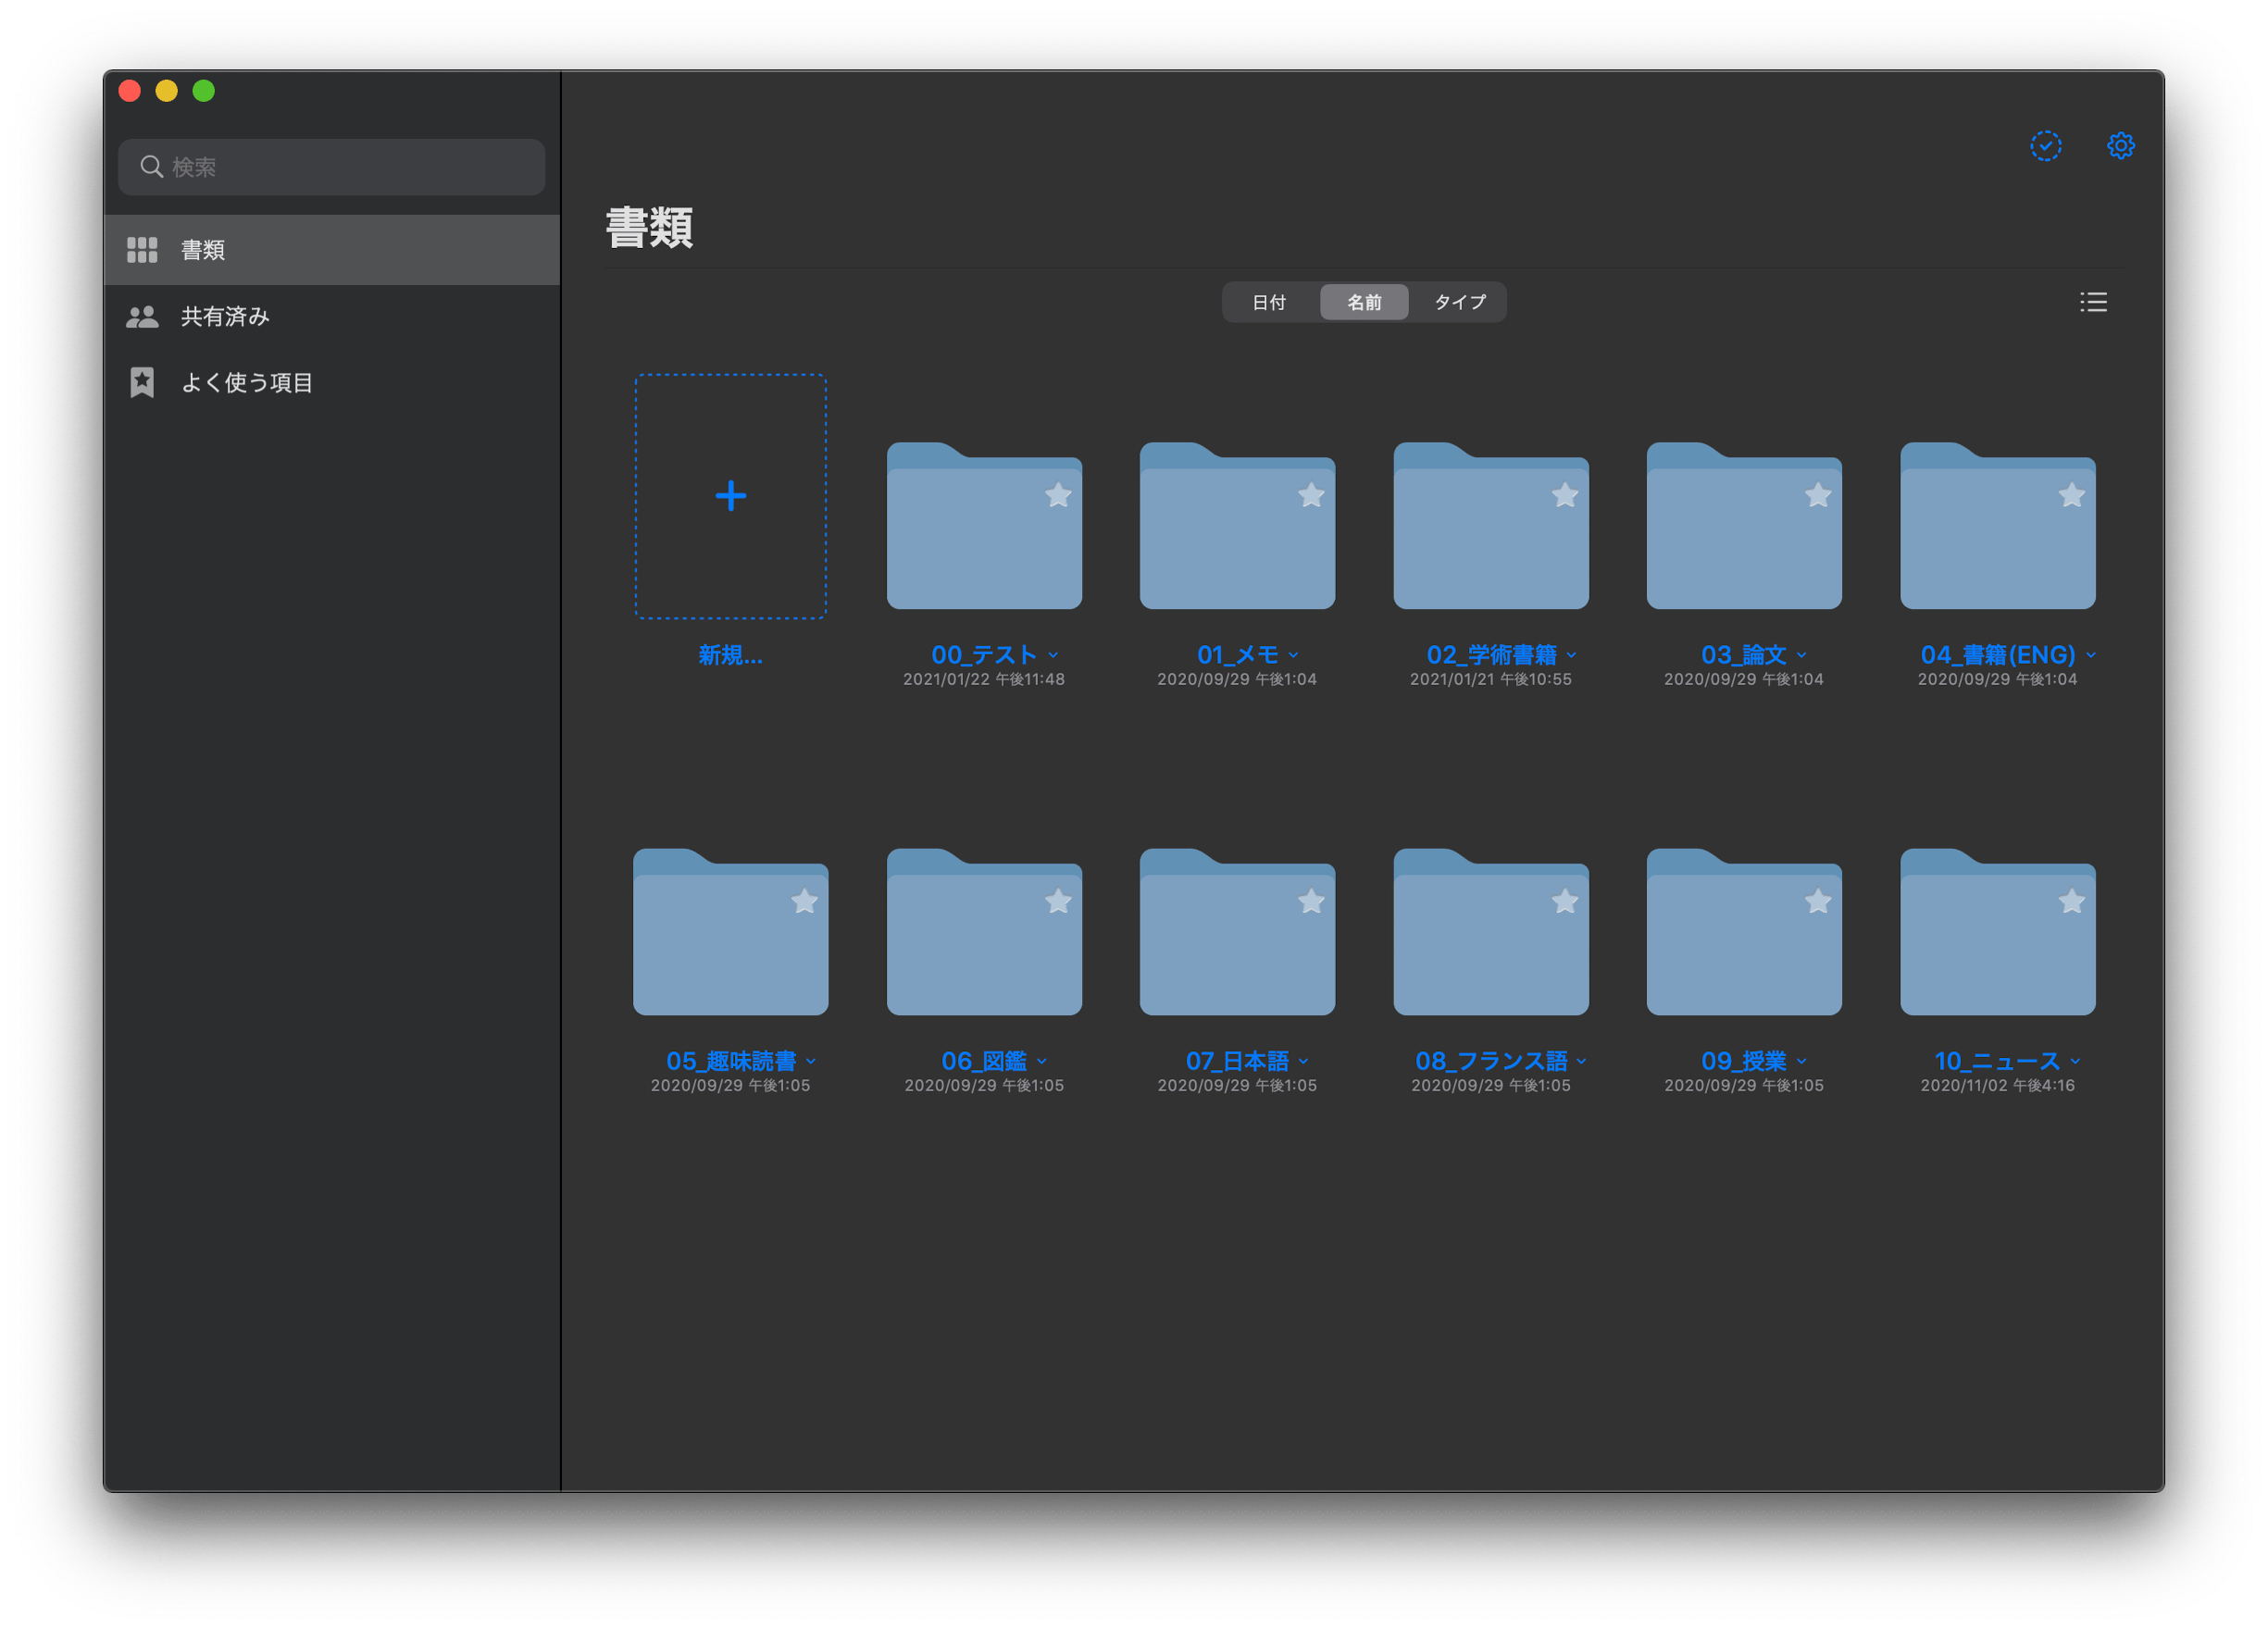Sort by タイプ tab
This screenshot has width=2268, height=1629.
pos(1459,302)
